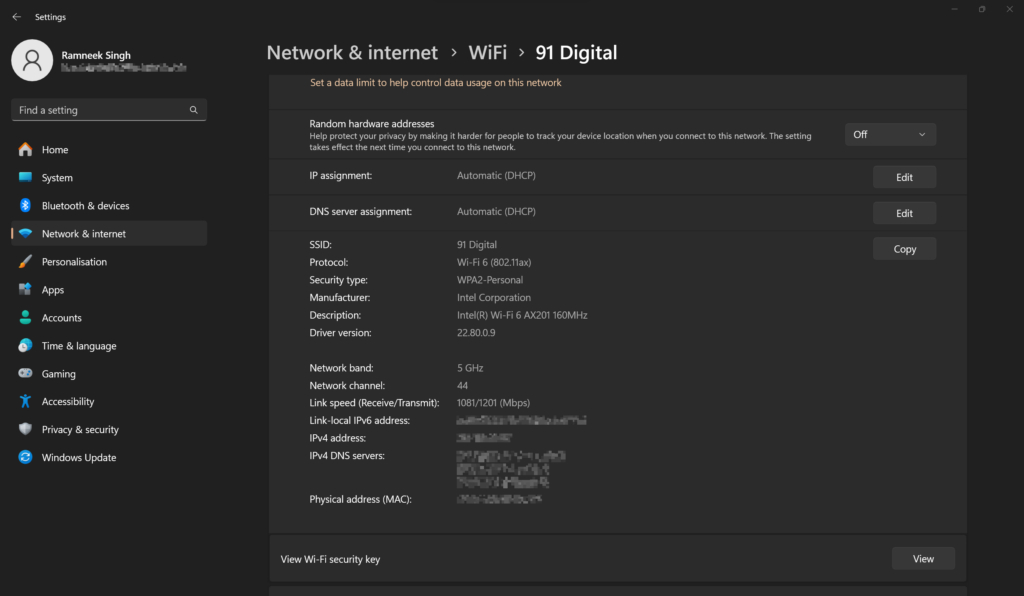Open Privacy & security settings
This screenshot has height=596, width=1024.
click(x=24, y=429)
